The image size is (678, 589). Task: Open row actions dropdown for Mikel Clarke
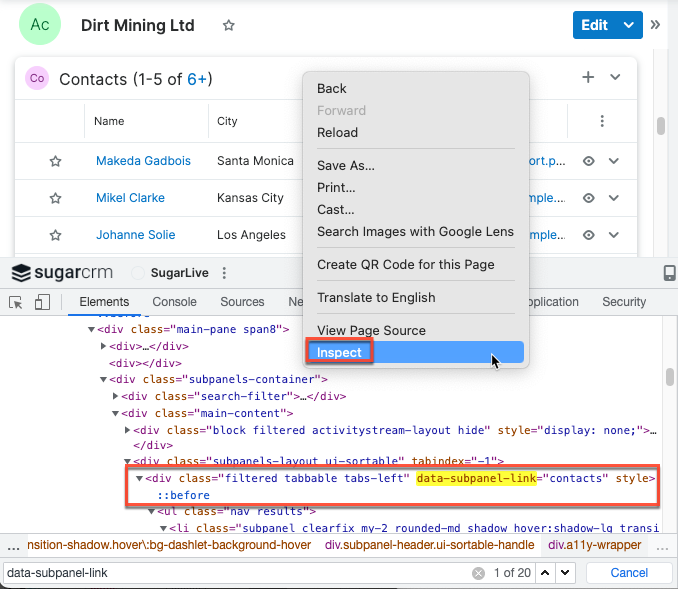click(x=614, y=198)
